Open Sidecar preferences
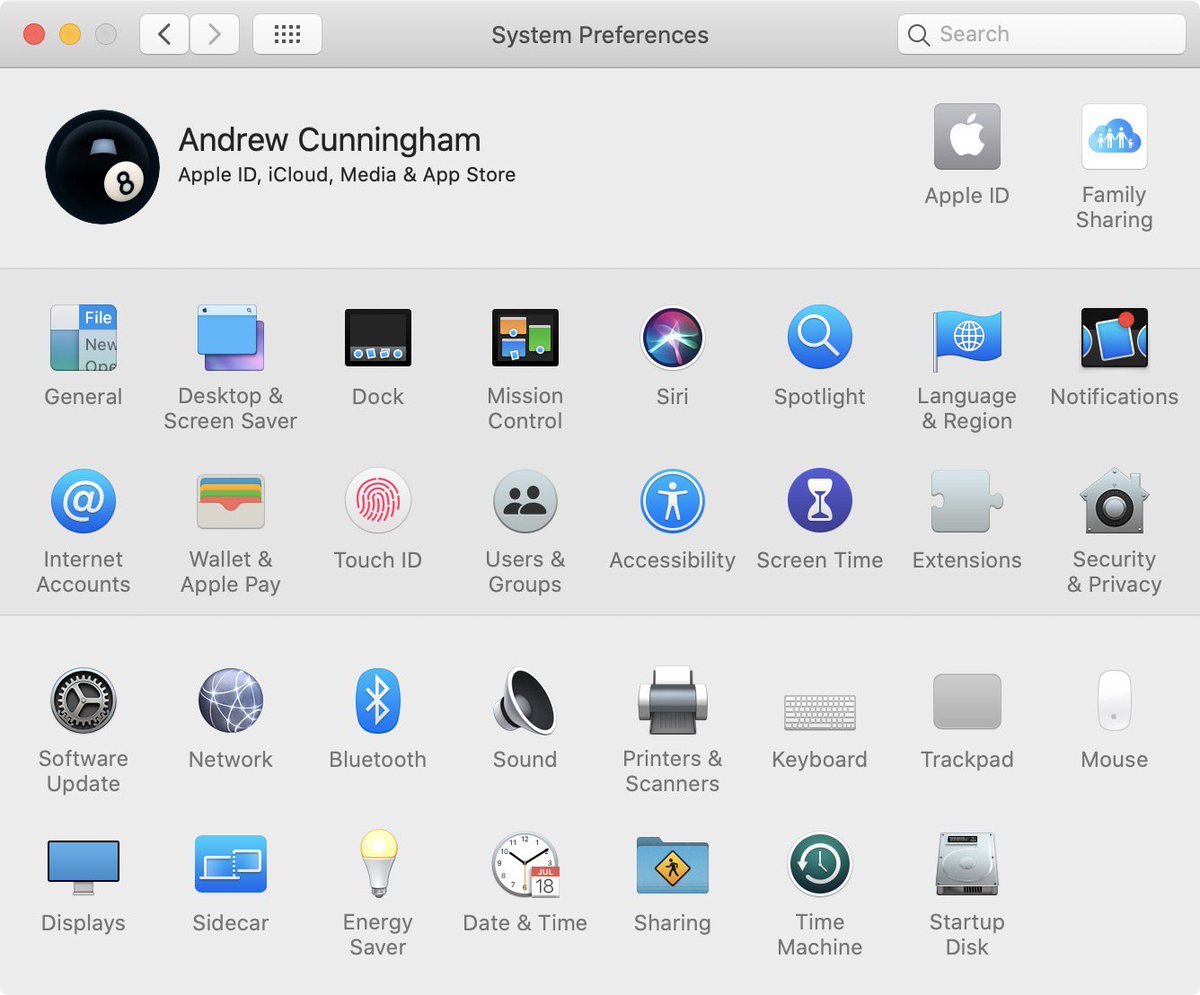 [230, 864]
